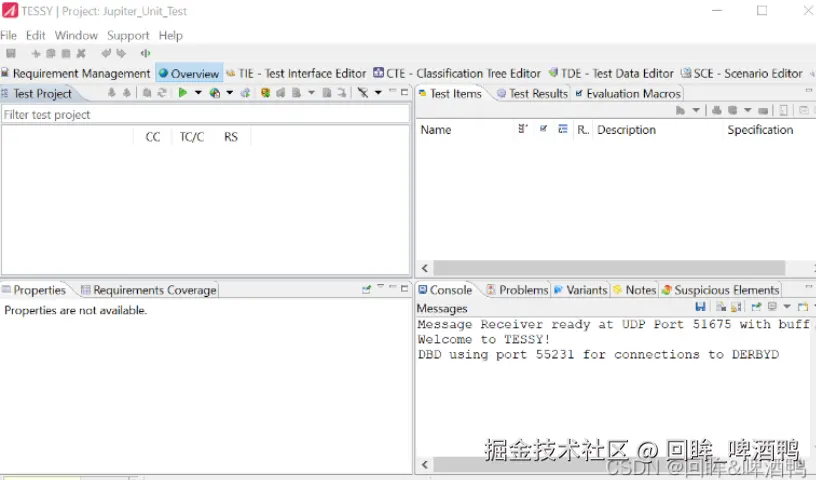
Task: Click the Name column header
Action: [436, 130]
